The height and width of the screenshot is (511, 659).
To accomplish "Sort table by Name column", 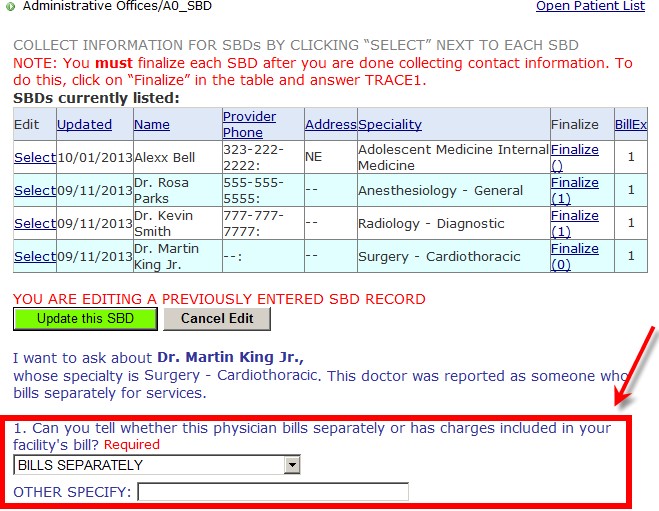I will (152, 125).
